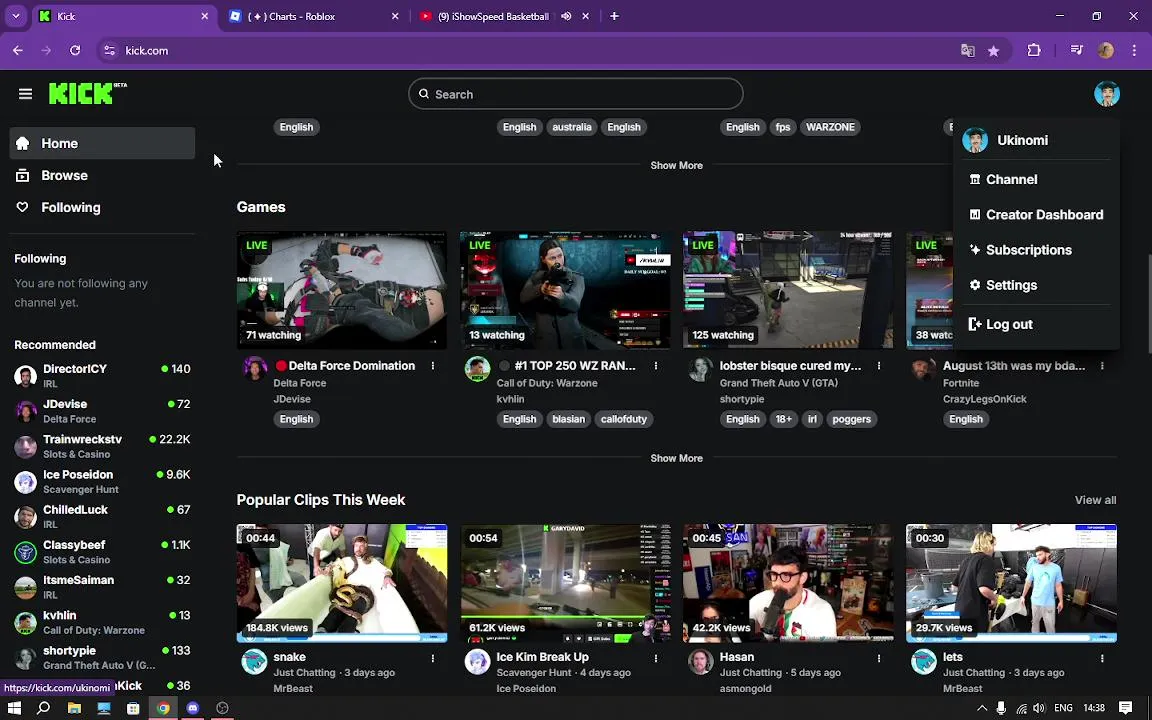Open Ice Poseidon recommended channel in sidebar
The height and width of the screenshot is (720, 1152).
pos(102,481)
